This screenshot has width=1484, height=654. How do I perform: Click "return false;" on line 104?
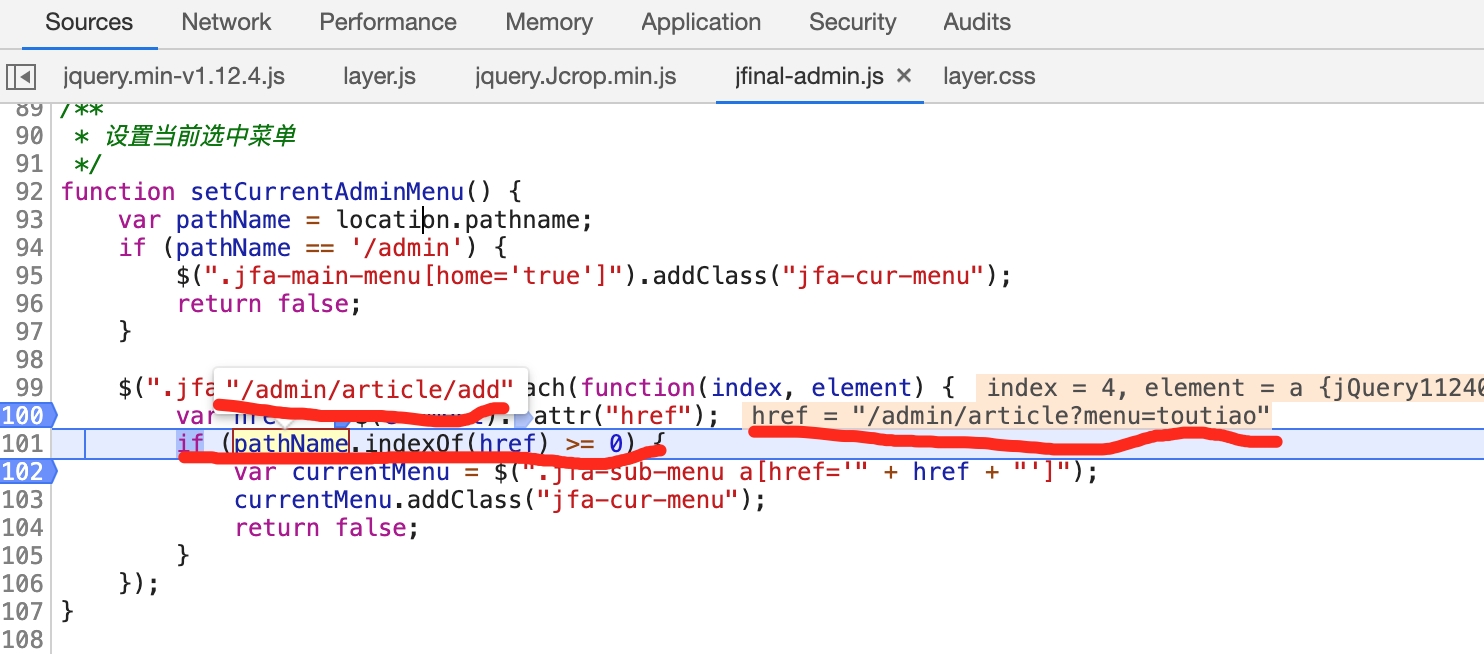click(x=327, y=527)
